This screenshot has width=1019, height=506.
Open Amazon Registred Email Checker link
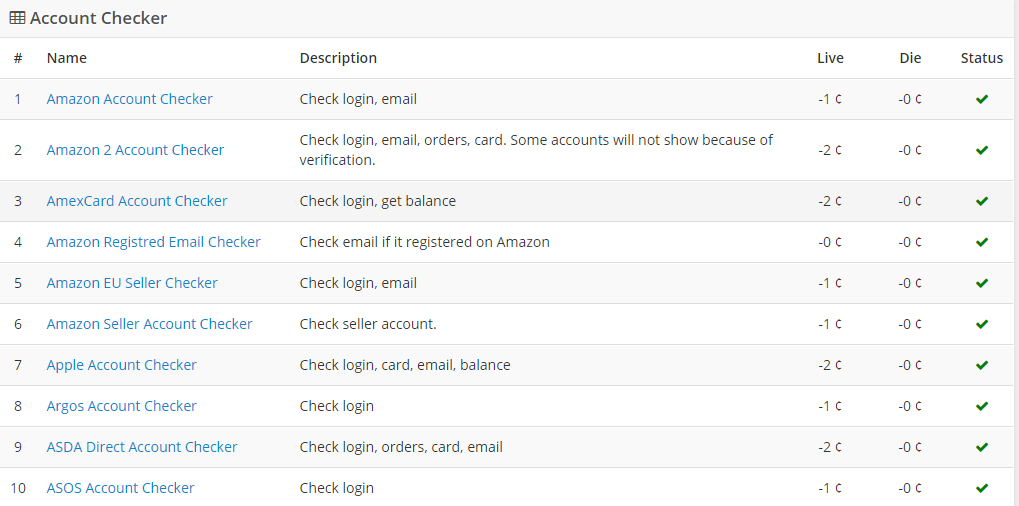pos(153,242)
